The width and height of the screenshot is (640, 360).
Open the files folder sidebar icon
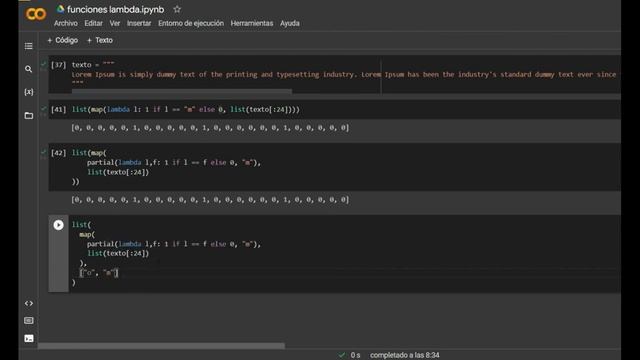pos(29,116)
